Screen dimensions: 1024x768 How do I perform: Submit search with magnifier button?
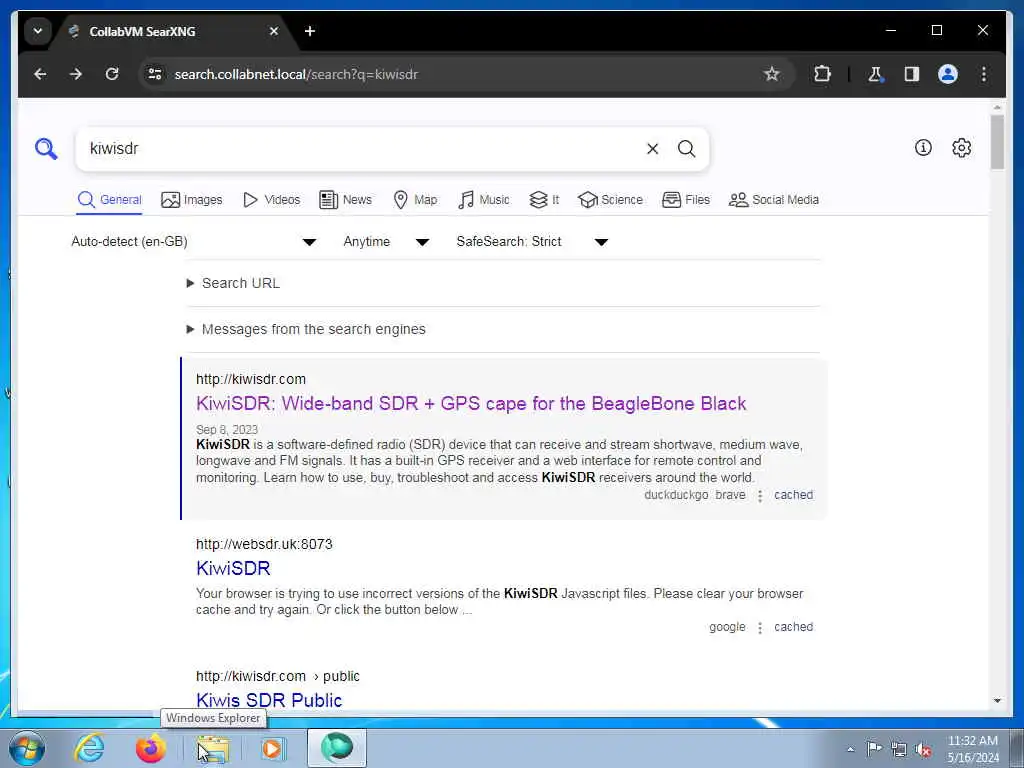686,149
